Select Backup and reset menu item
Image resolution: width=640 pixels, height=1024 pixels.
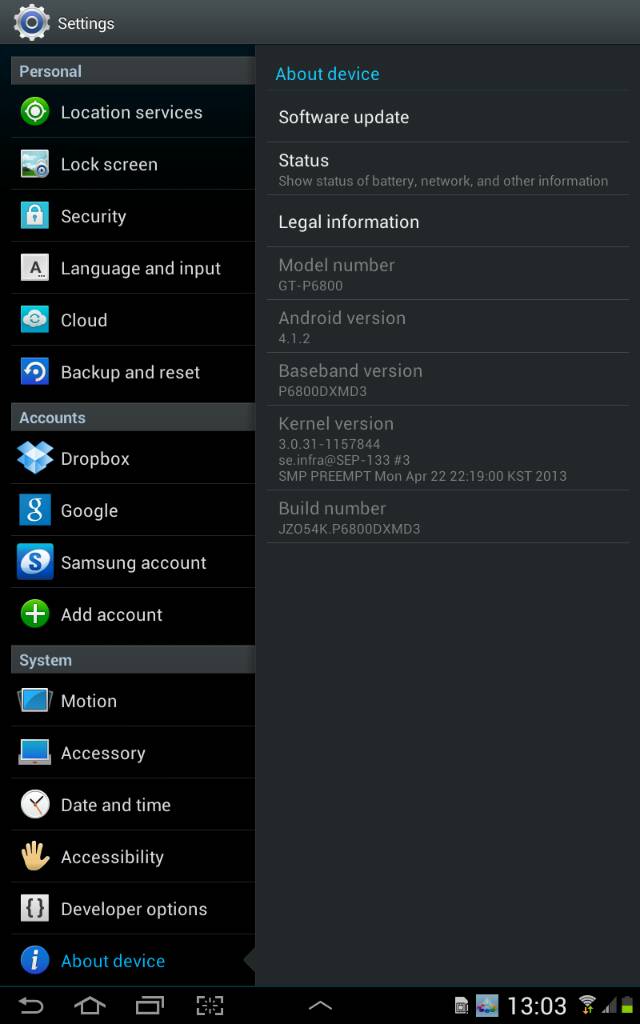tap(133, 372)
